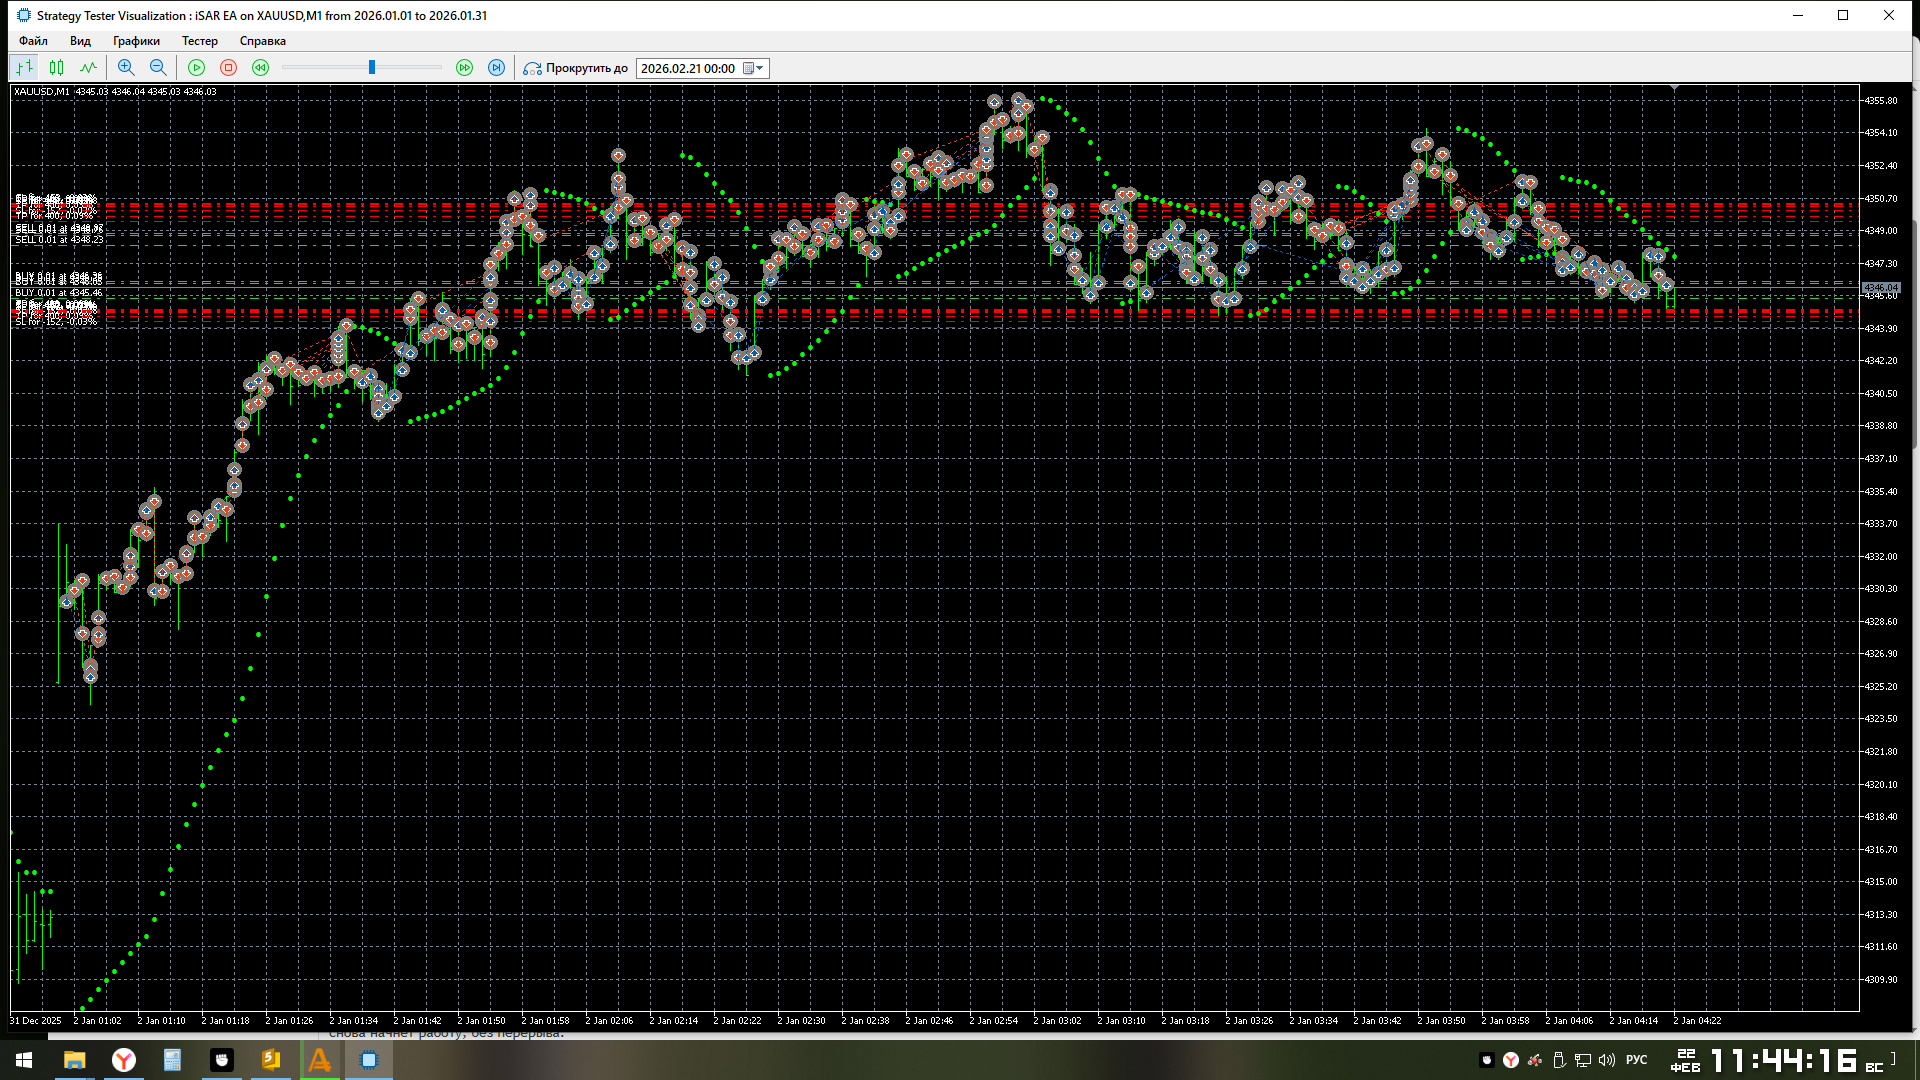Image resolution: width=1920 pixels, height=1080 pixels.
Task: Switch to candlestick chart mode
Action: tap(57, 68)
